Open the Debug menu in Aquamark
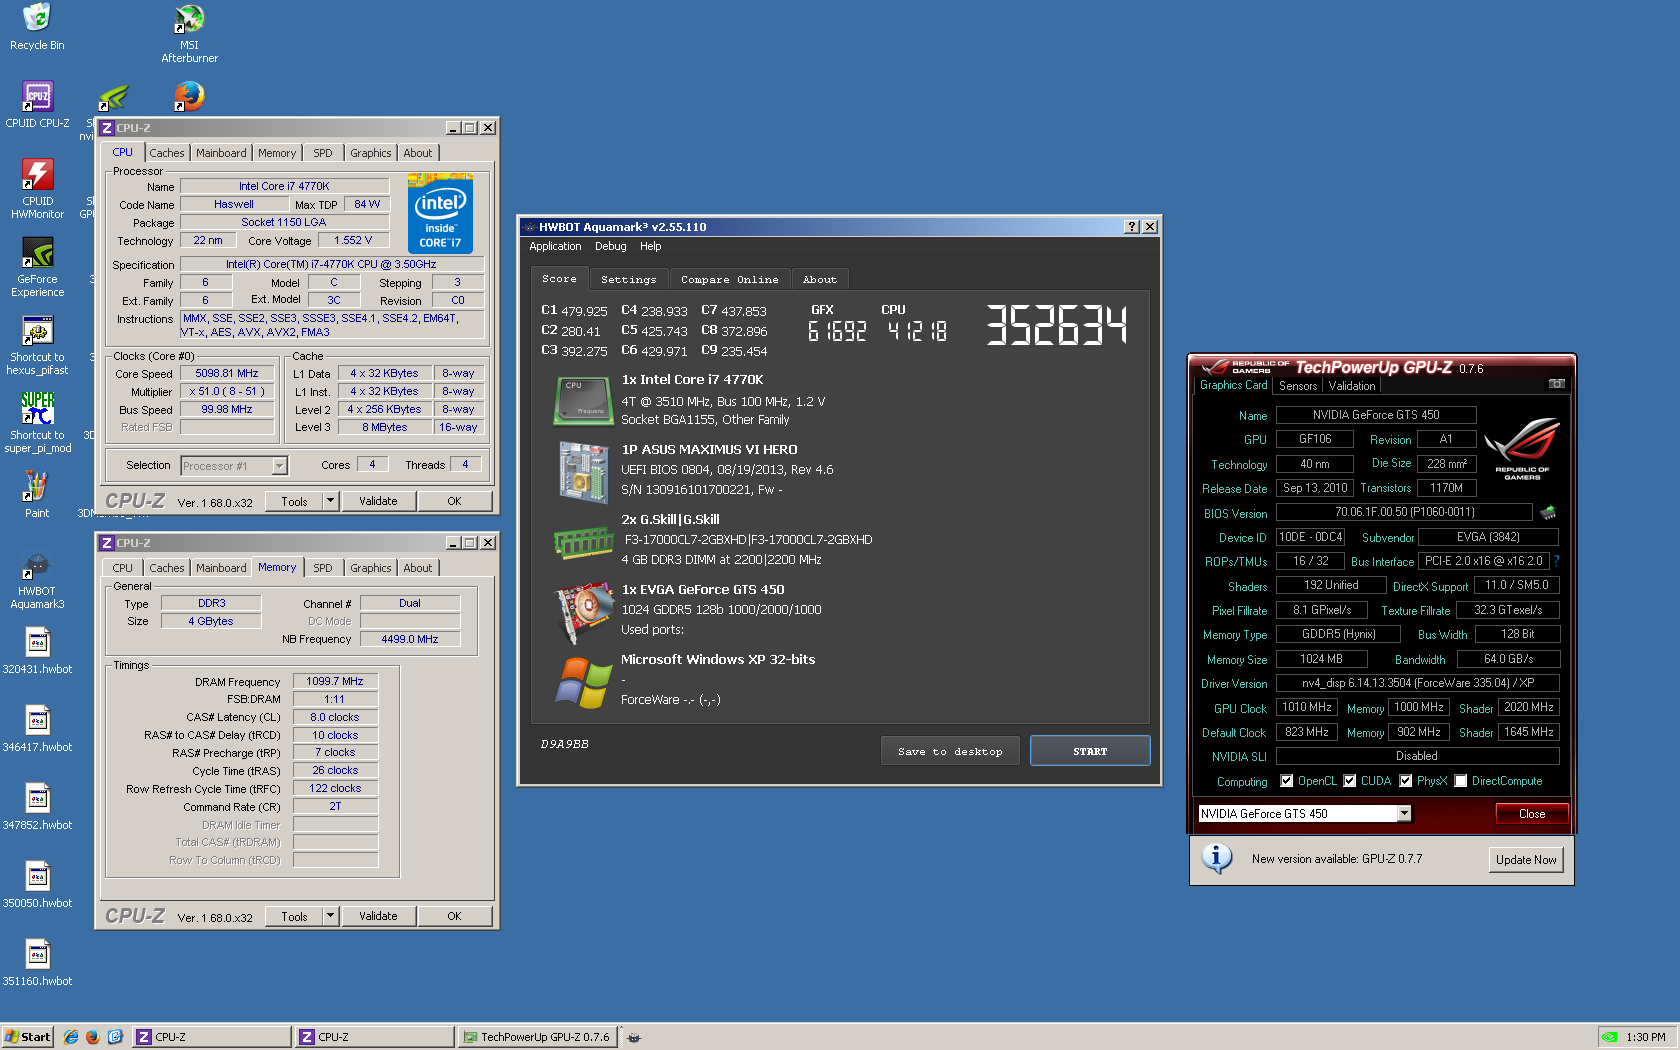Image resolution: width=1680 pixels, height=1050 pixels. click(x=610, y=246)
